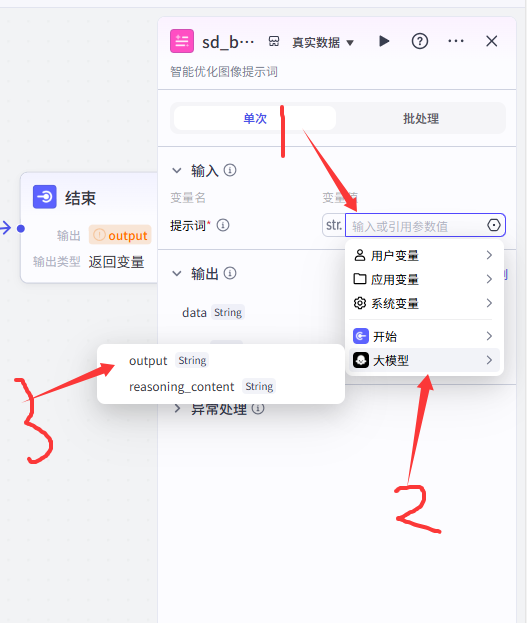
Task: Click the sd_b node title text
Action: pyautogui.click(x=228, y=42)
